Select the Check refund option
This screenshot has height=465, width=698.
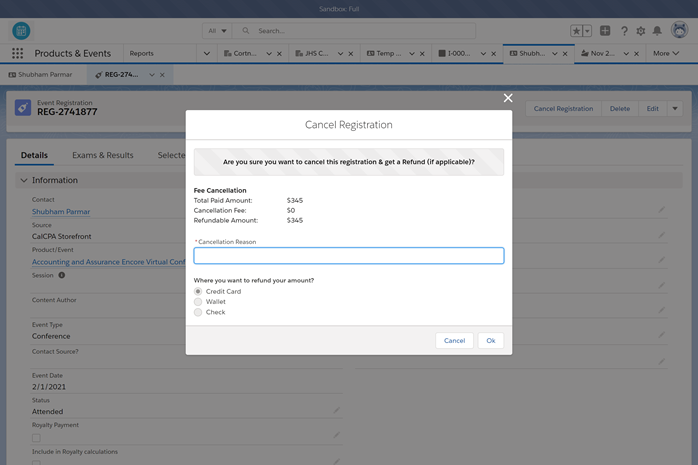[198, 313]
